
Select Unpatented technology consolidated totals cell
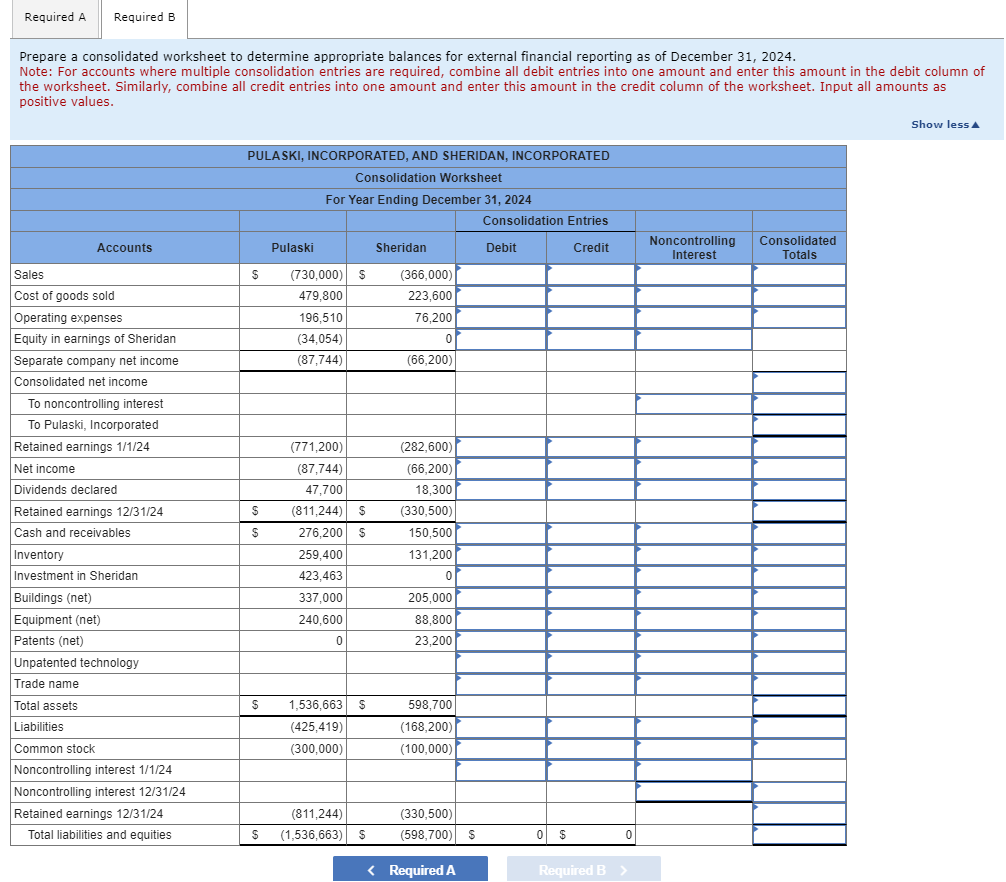click(799, 662)
